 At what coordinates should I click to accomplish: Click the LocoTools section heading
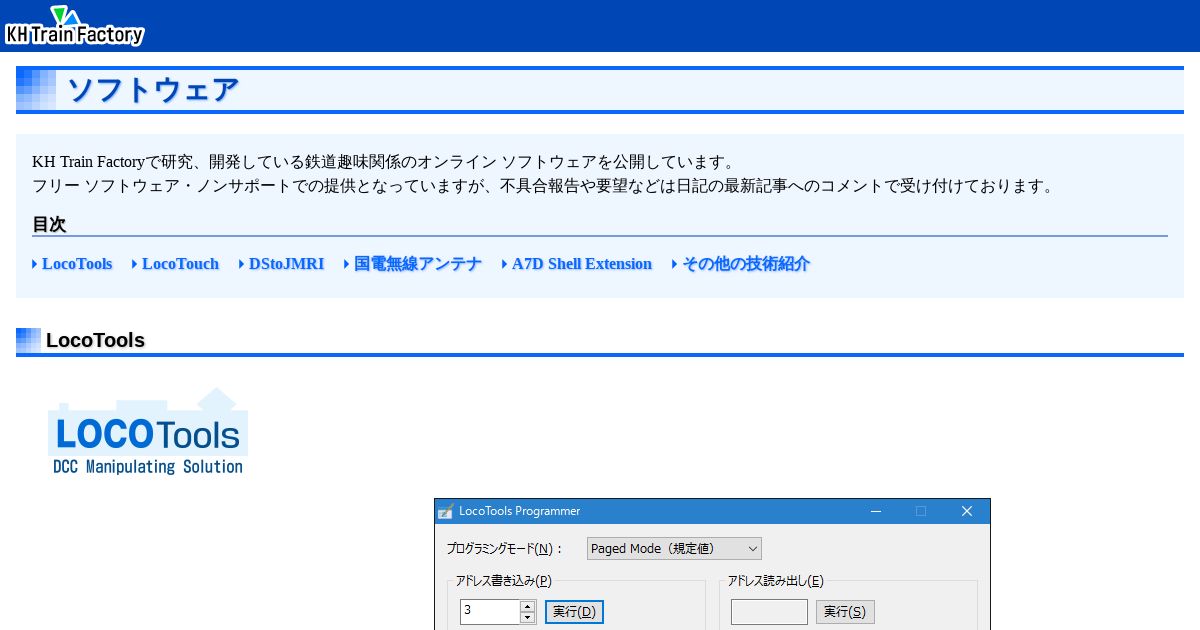tap(95, 340)
